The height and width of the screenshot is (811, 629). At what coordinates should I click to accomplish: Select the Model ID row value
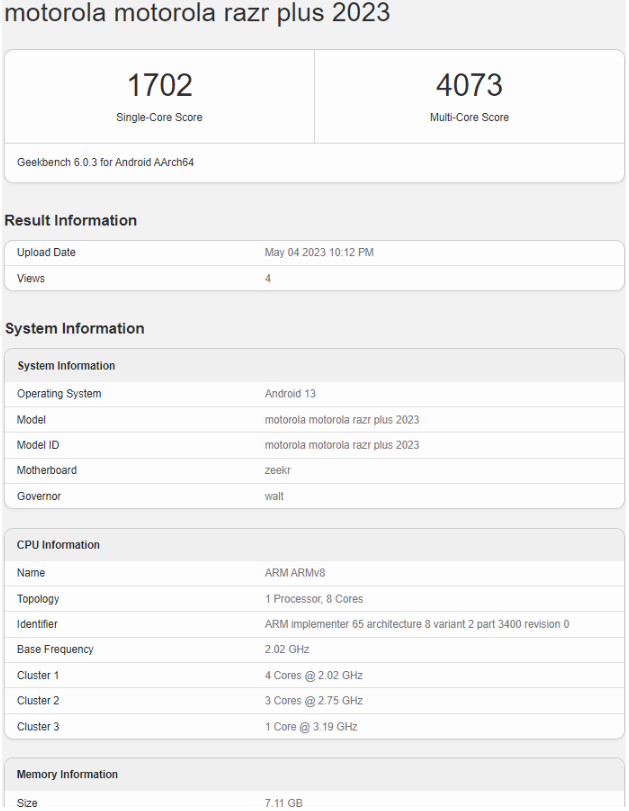[x=342, y=445]
